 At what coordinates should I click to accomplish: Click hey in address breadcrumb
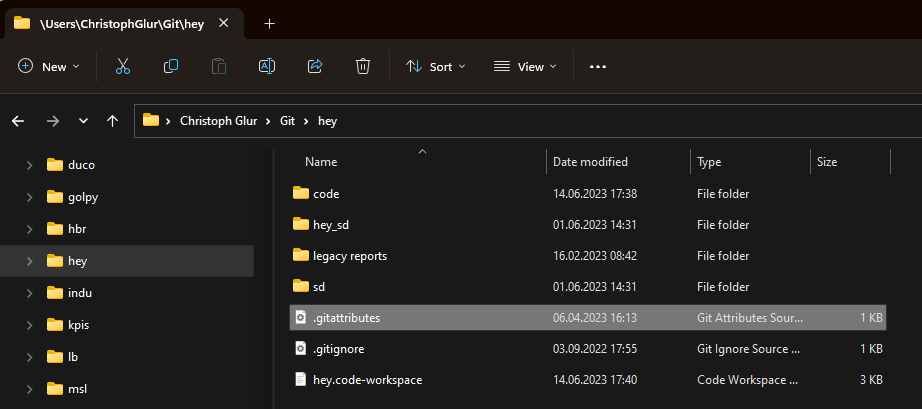pyautogui.click(x=328, y=121)
